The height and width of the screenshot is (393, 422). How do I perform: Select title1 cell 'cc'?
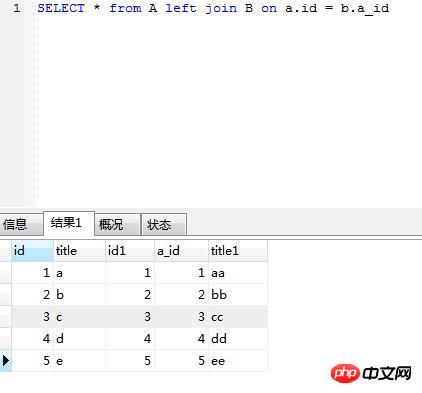coord(238,317)
